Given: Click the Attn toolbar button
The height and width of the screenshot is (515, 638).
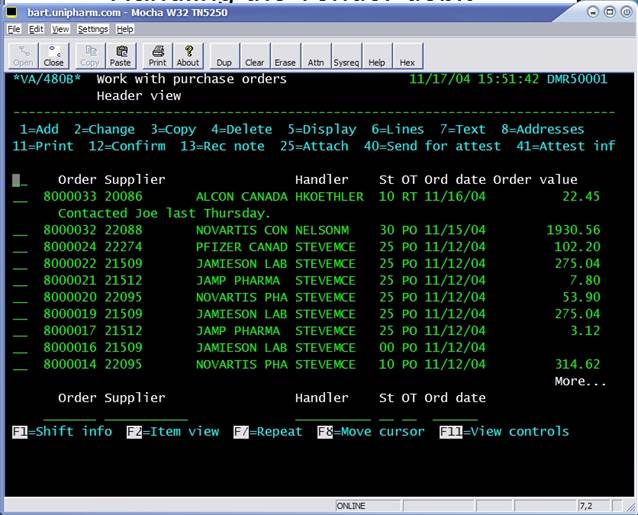Looking at the screenshot, I should [316, 56].
